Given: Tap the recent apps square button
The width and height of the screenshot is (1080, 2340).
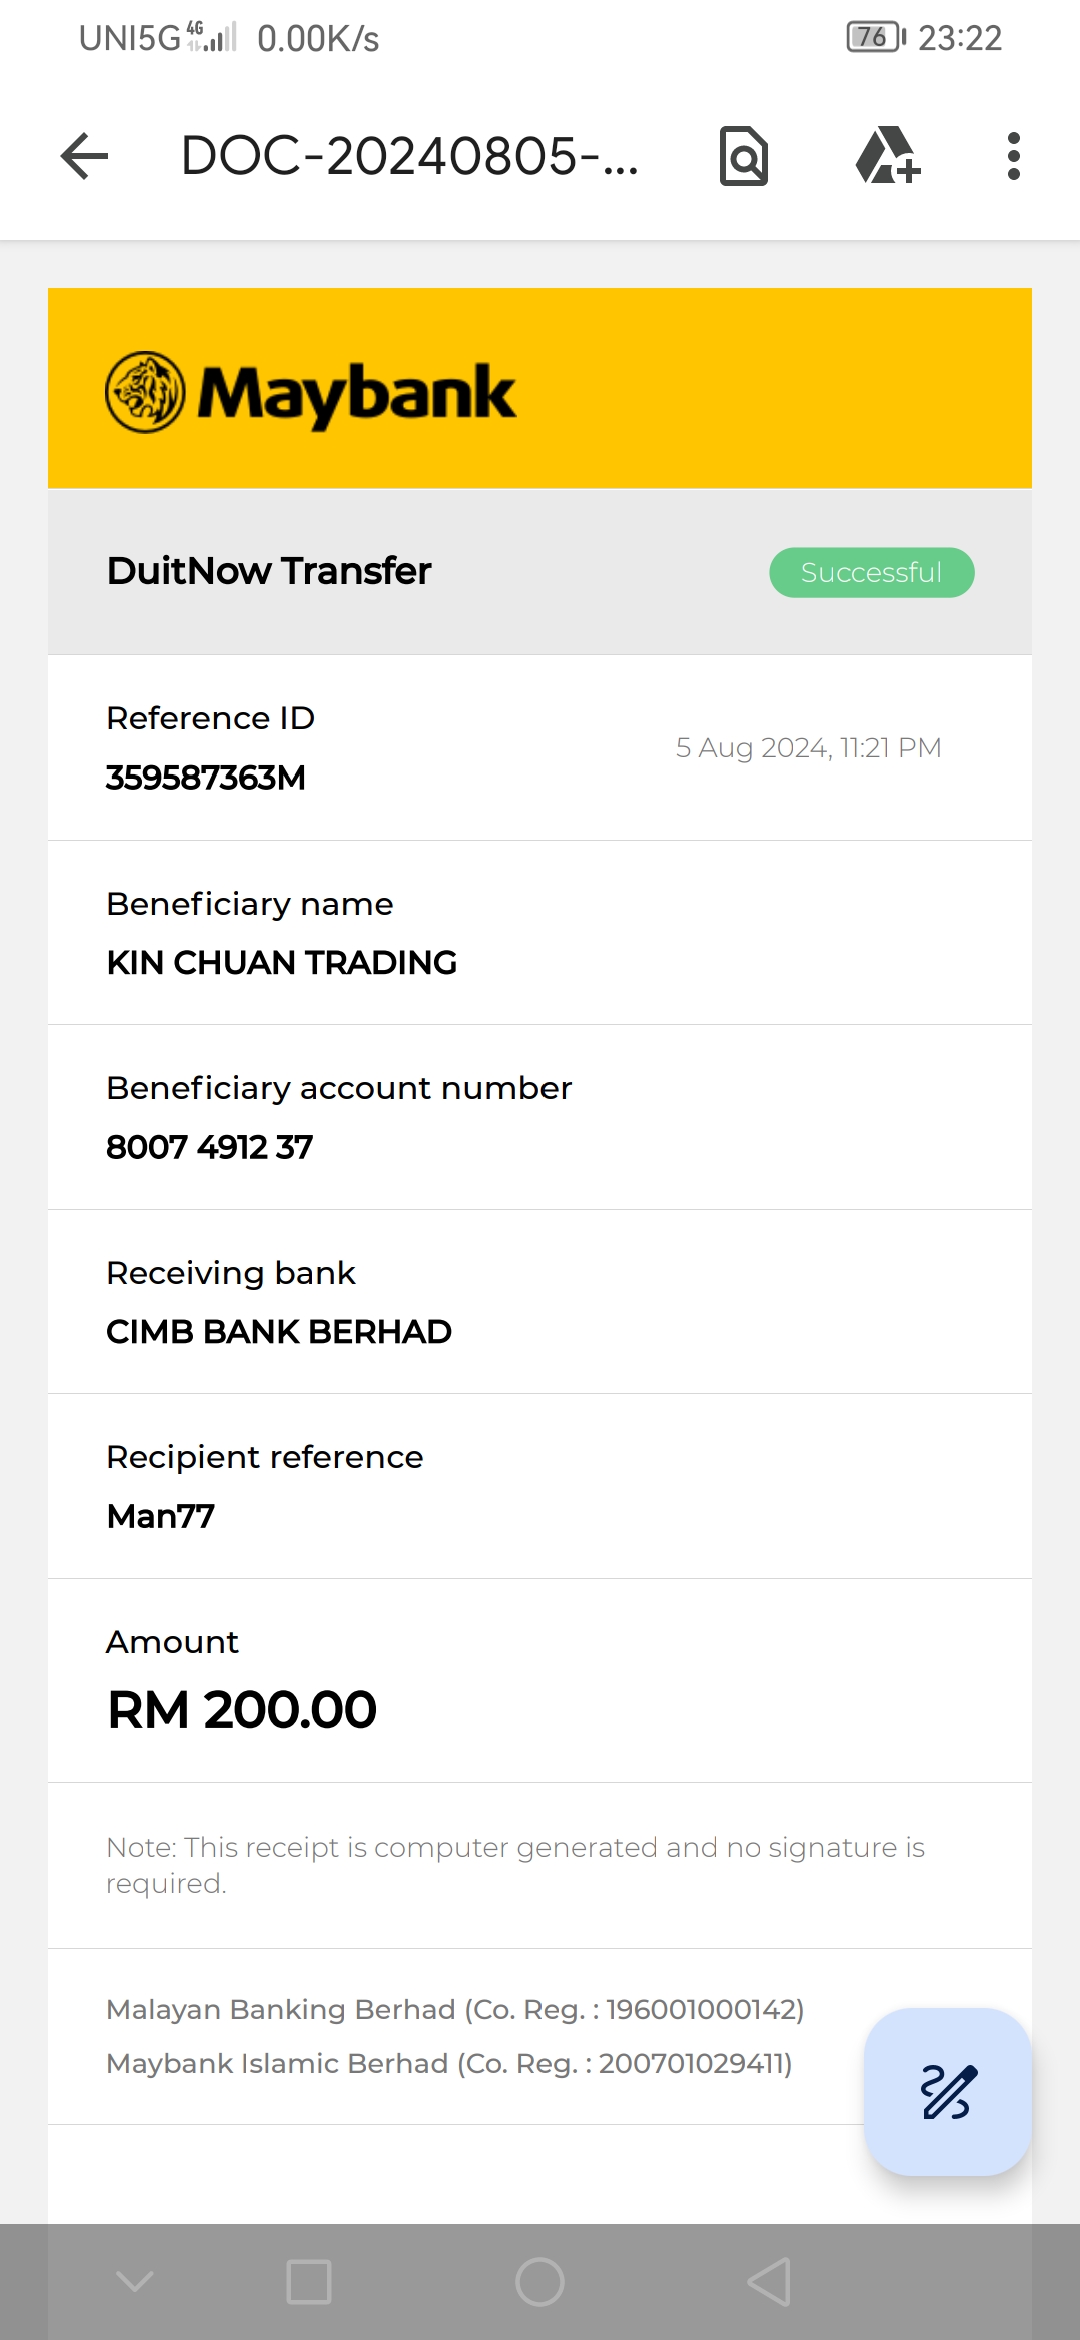Looking at the screenshot, I should [x=309, y=2281].
